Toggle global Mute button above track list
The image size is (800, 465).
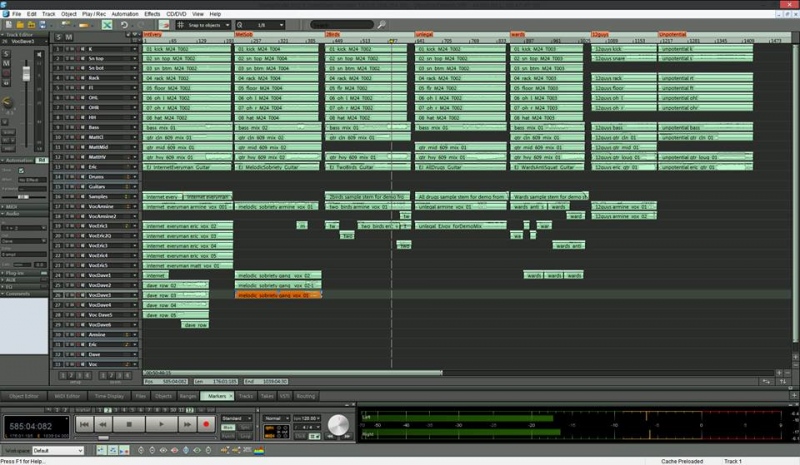[69, 37]
